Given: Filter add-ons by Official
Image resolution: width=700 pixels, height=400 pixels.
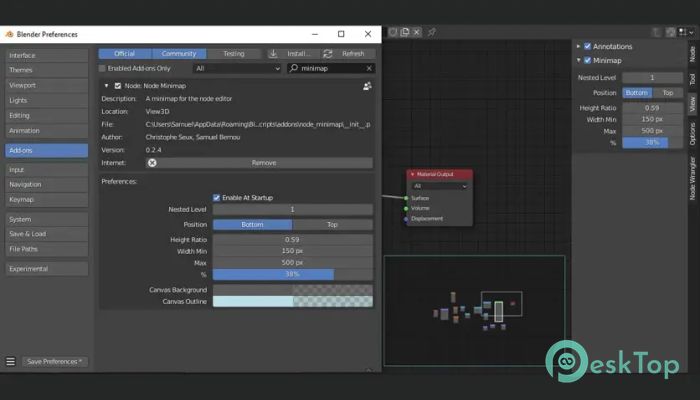Looking at the screenshot, I should (125, 54).
